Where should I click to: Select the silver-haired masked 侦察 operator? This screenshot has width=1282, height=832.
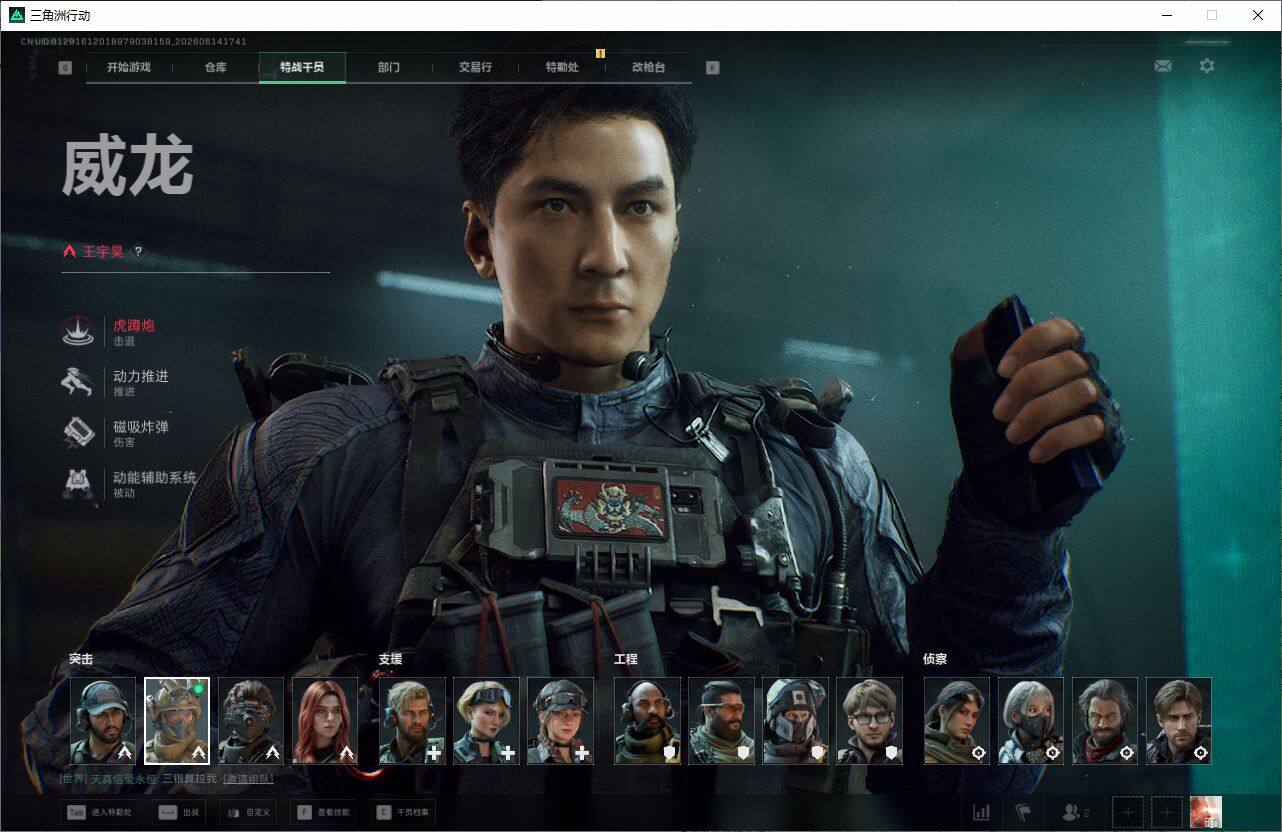click(1031, 721)
